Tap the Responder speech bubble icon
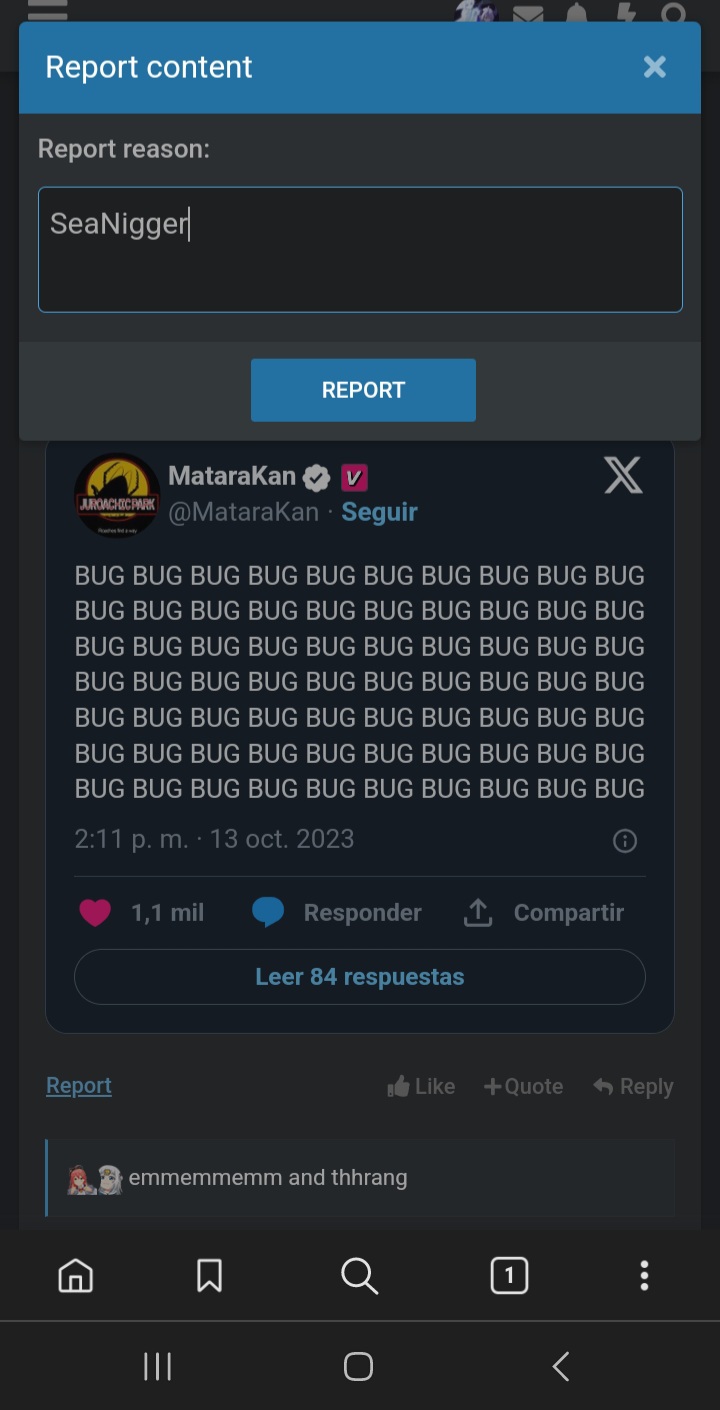This screenshot has height=1410, width=720. [268, 913]
